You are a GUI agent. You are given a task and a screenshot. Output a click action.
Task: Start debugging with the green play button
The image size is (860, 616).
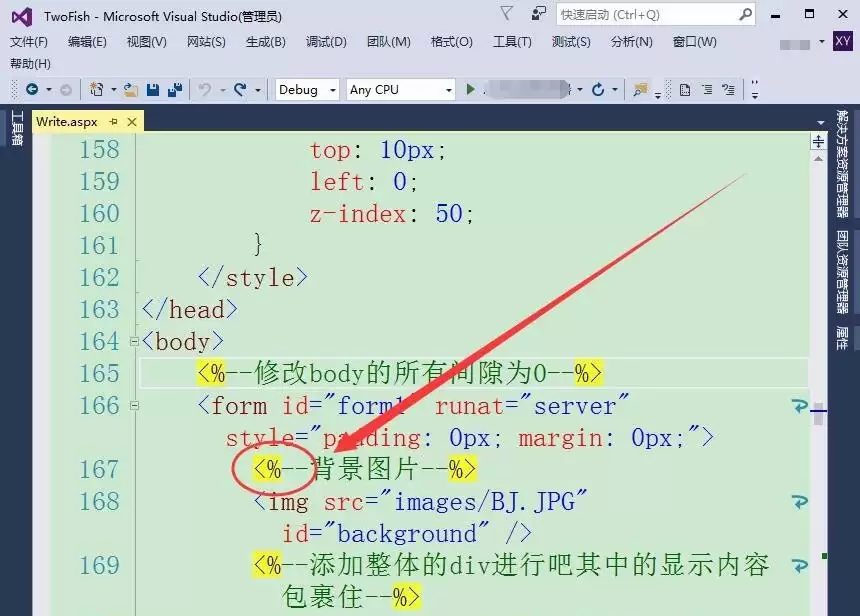tap(470, 90)
